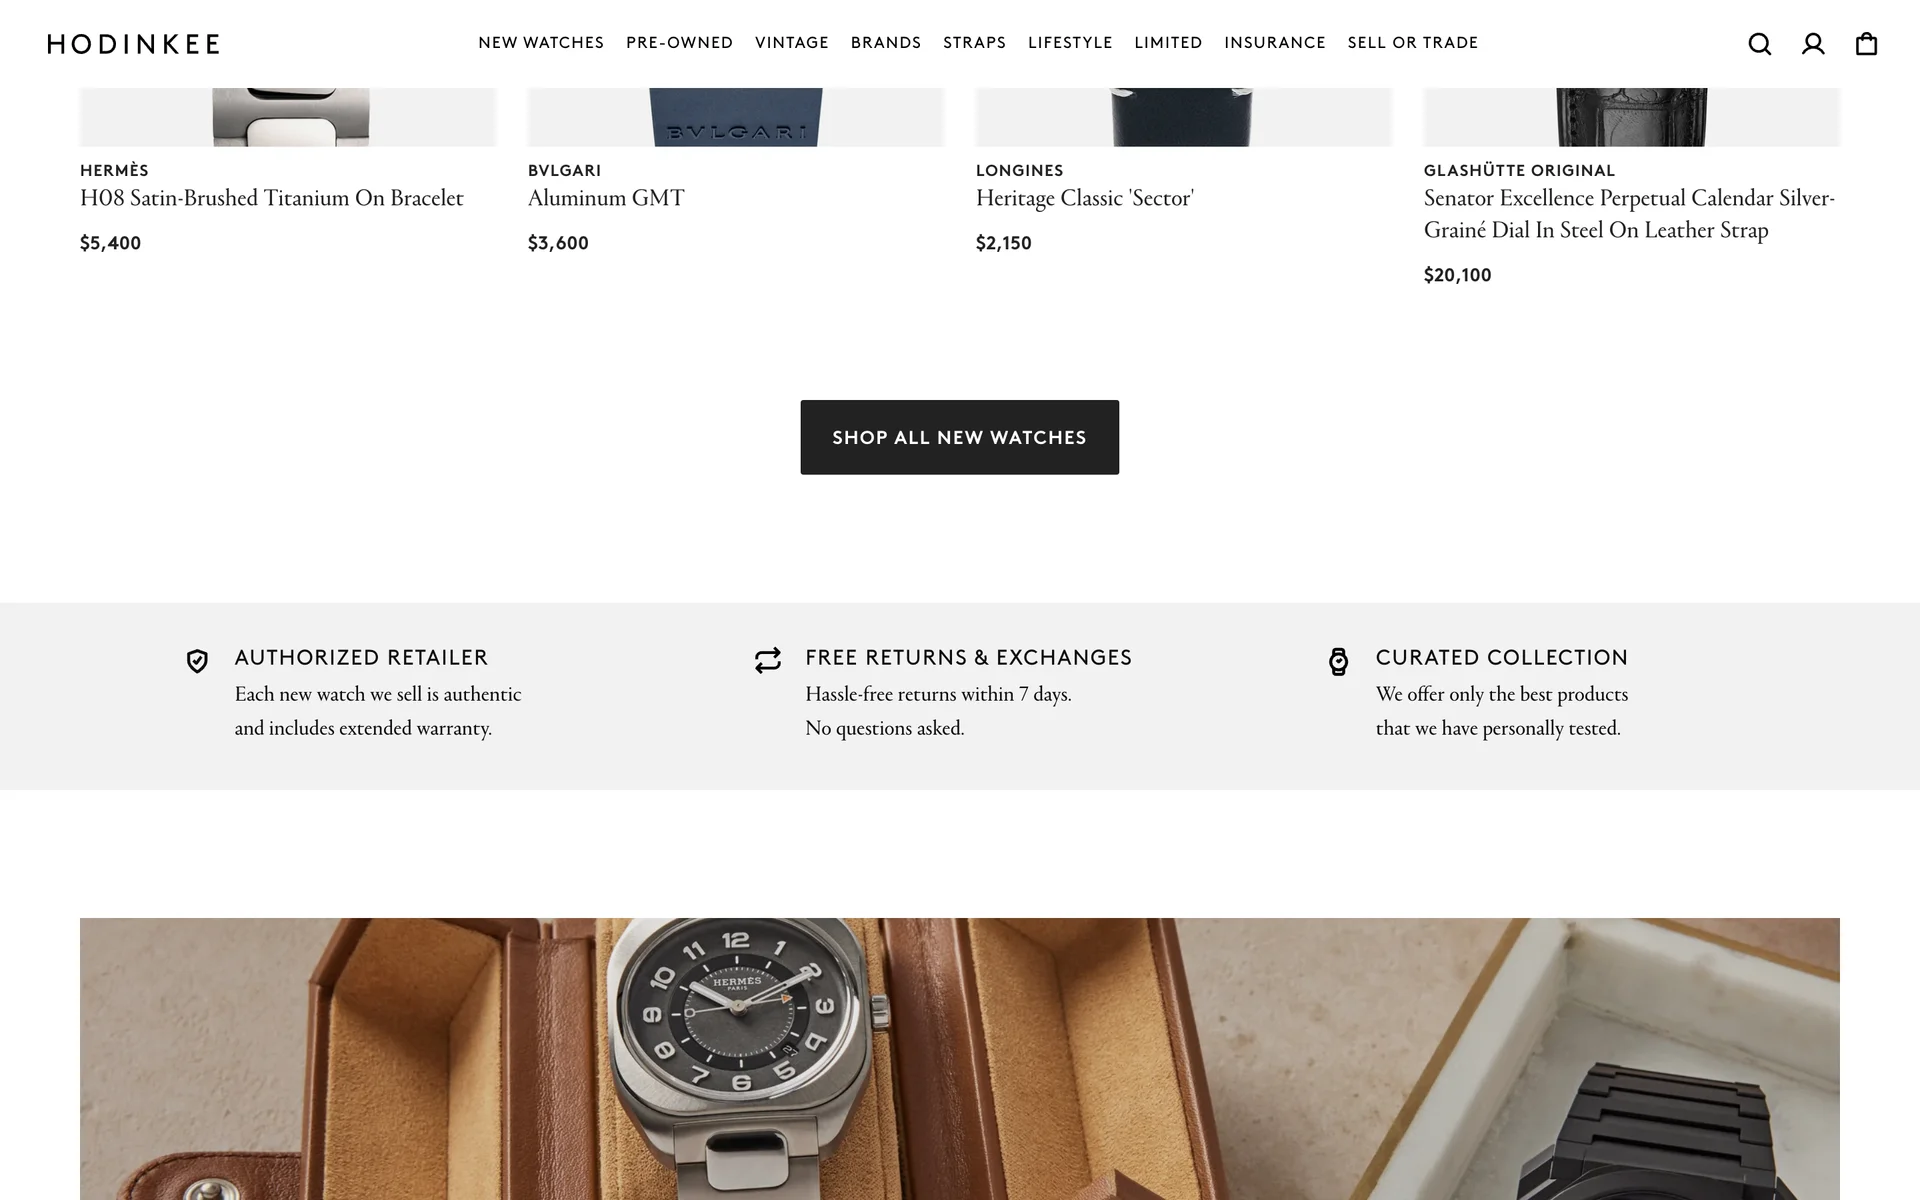This screenshot has width=1920, height=1200.
Task: Open the shopping bag icon
Action: pyautogui.click(x=1866, y=44)
